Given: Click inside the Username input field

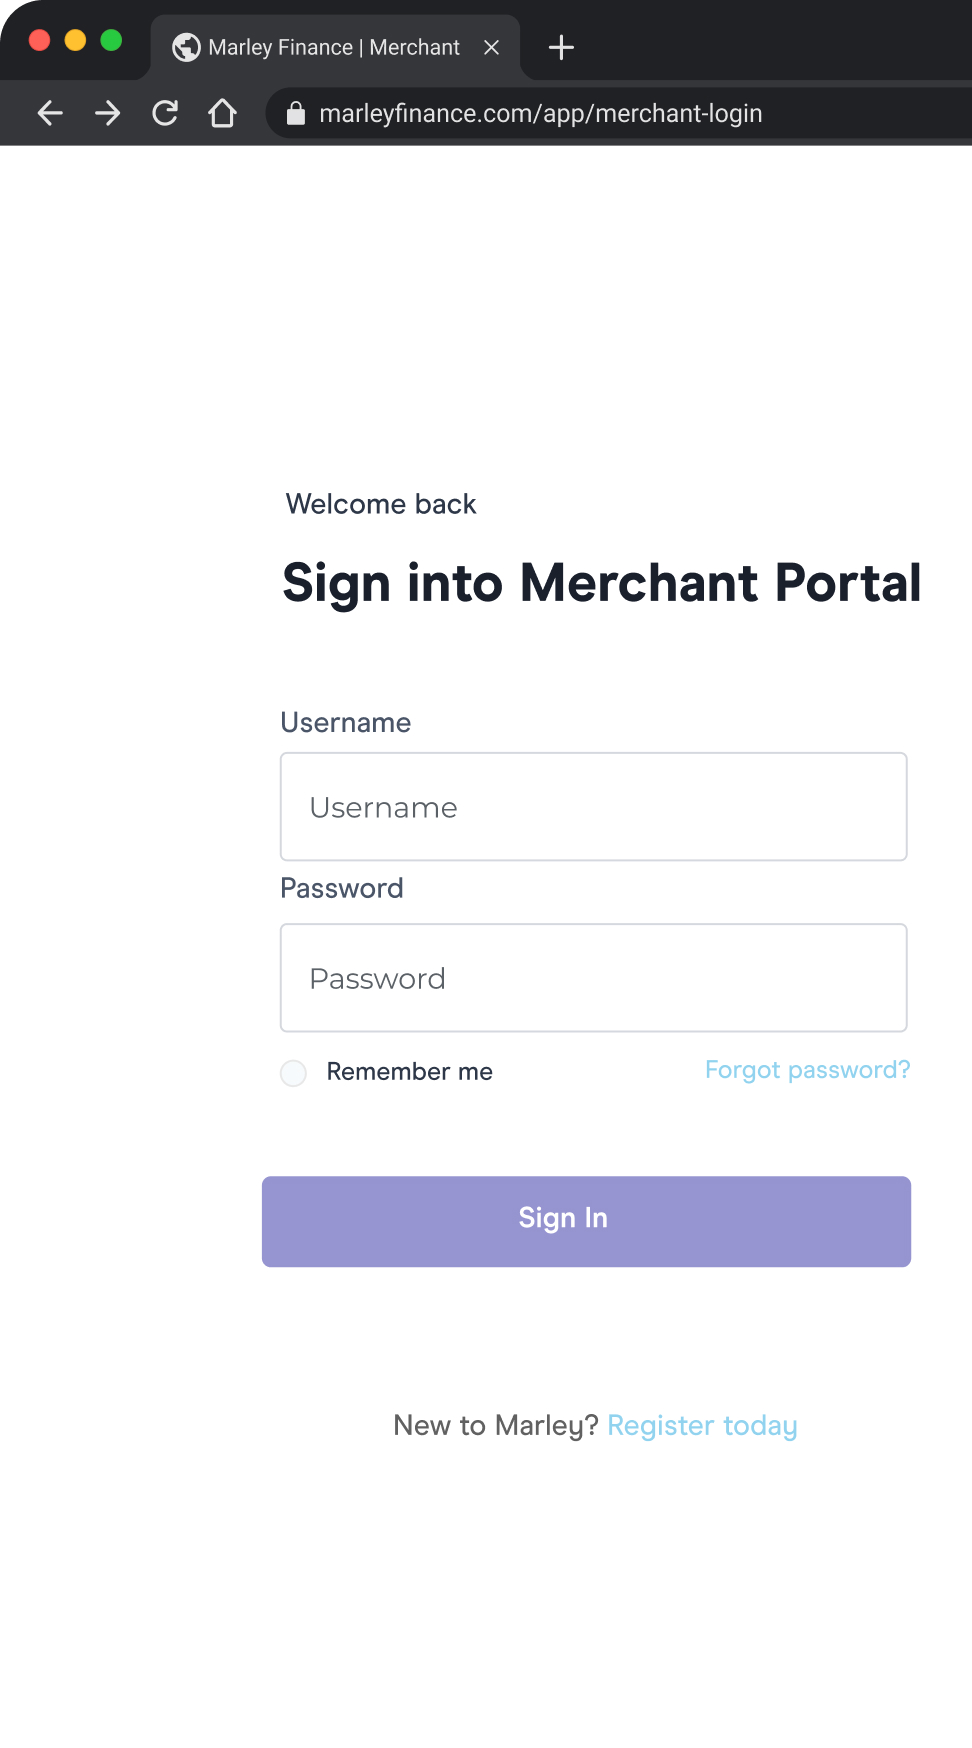Looking at the screenshot, I should tap(593, 807).
